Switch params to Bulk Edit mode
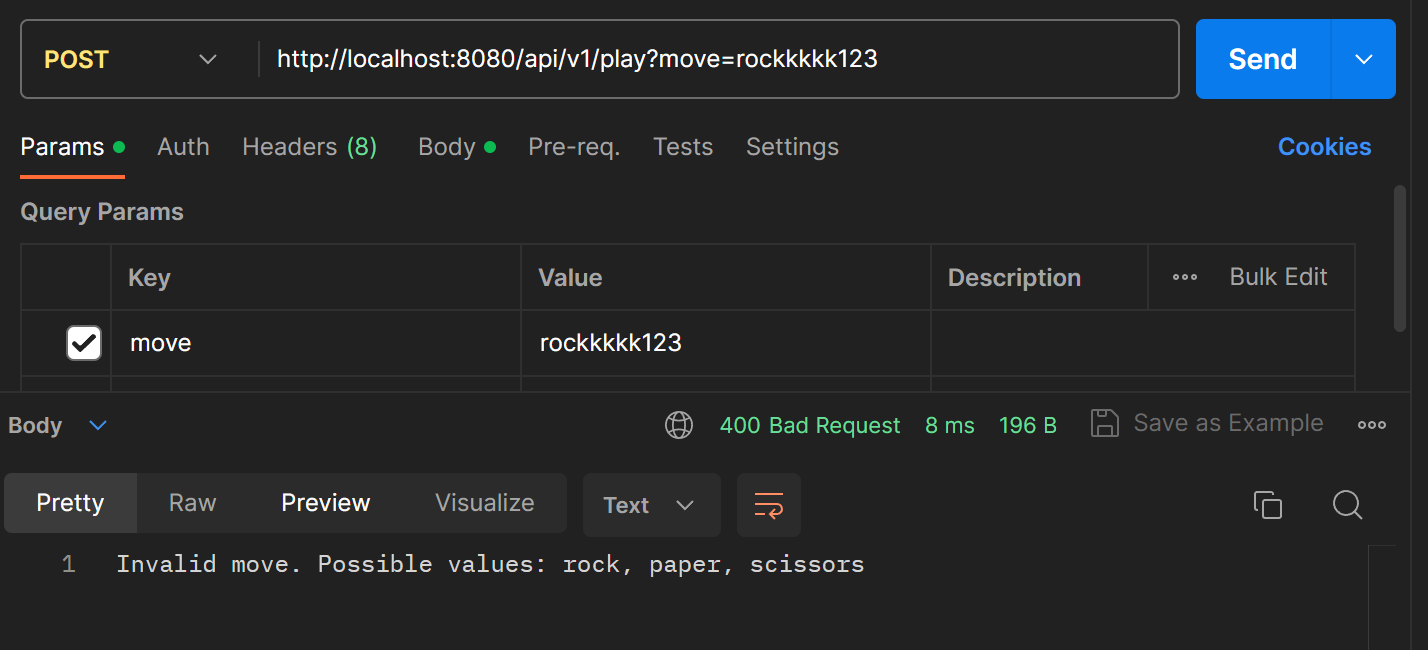1428x650 pixels. (x=1278, y=277)
